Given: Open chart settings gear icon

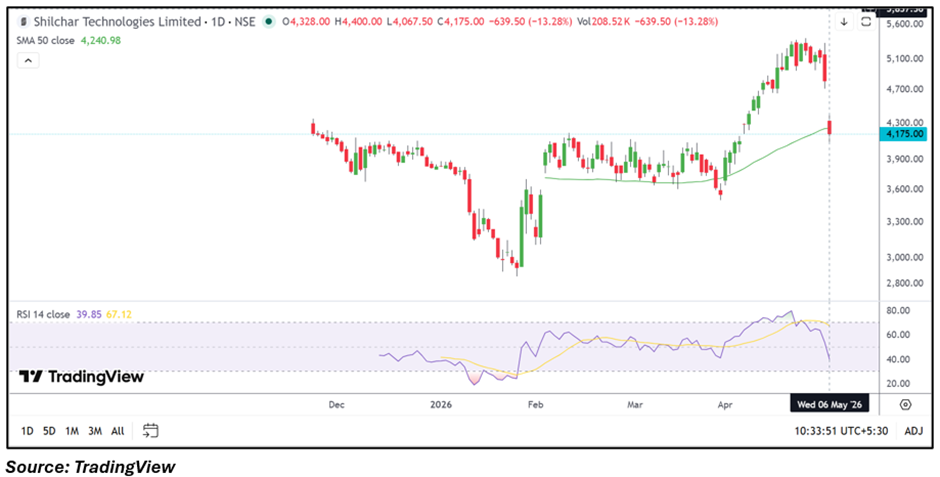Looking at the screenshot, I should point(905,404).
